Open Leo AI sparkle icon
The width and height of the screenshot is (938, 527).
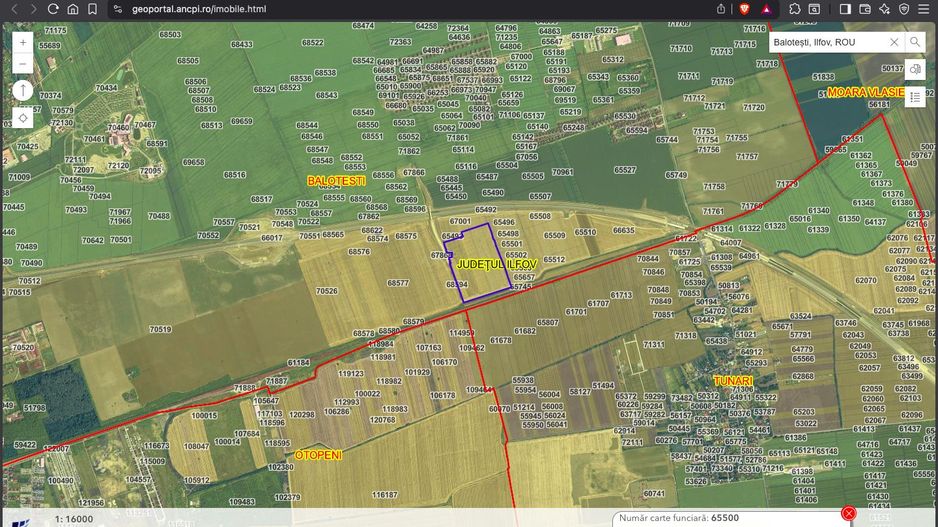884,9
